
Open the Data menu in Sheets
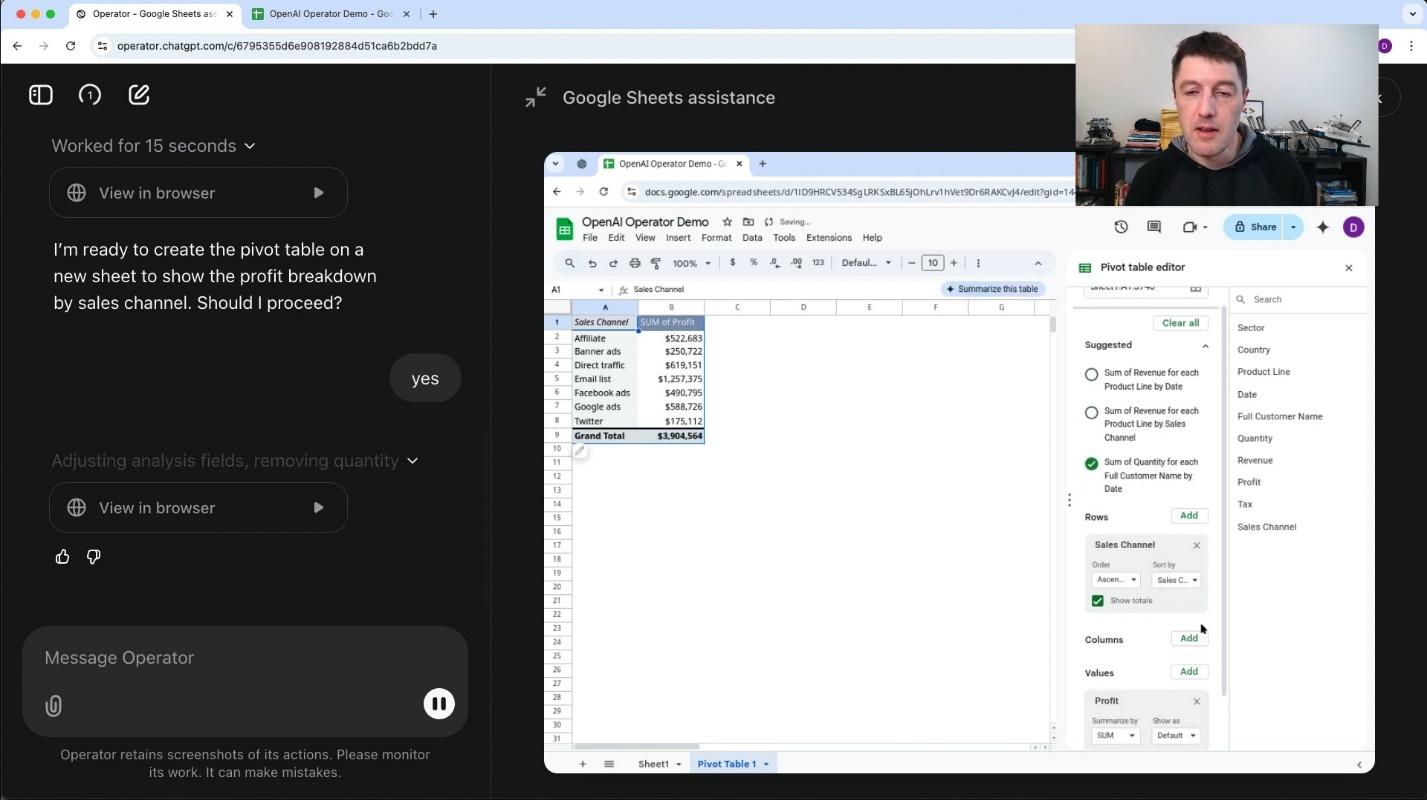752,238
